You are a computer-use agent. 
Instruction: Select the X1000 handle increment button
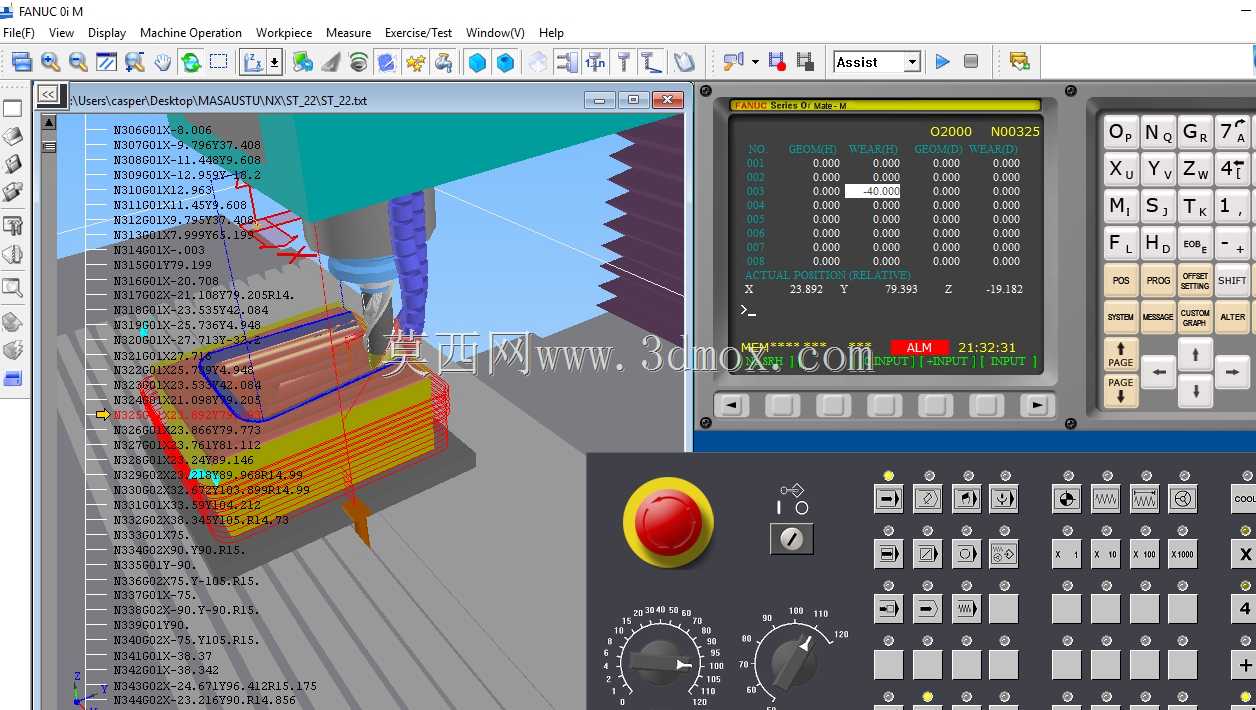tap(1183, 554)
